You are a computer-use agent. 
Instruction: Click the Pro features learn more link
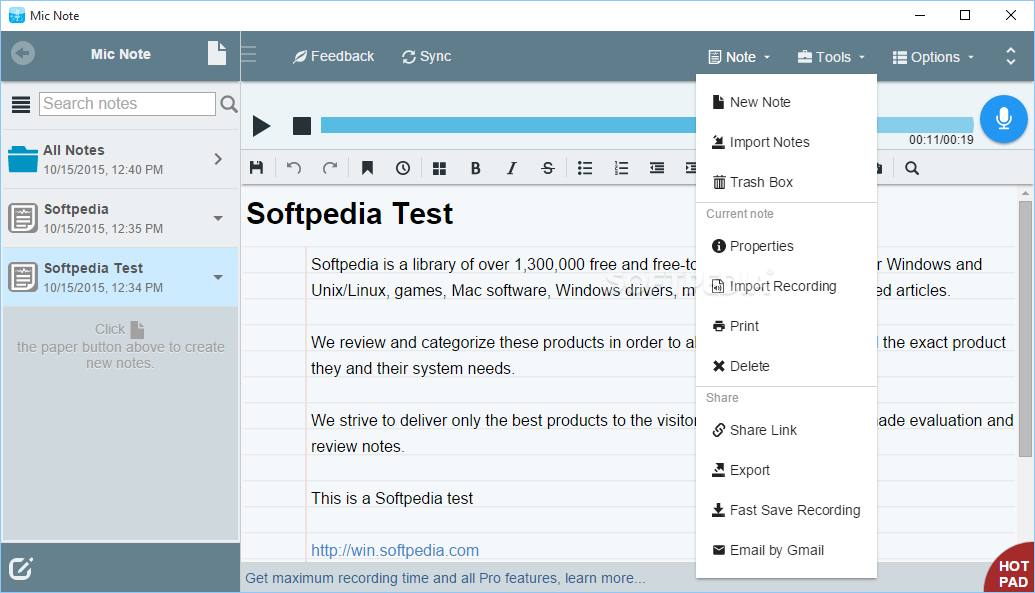[x=446, y=578]
